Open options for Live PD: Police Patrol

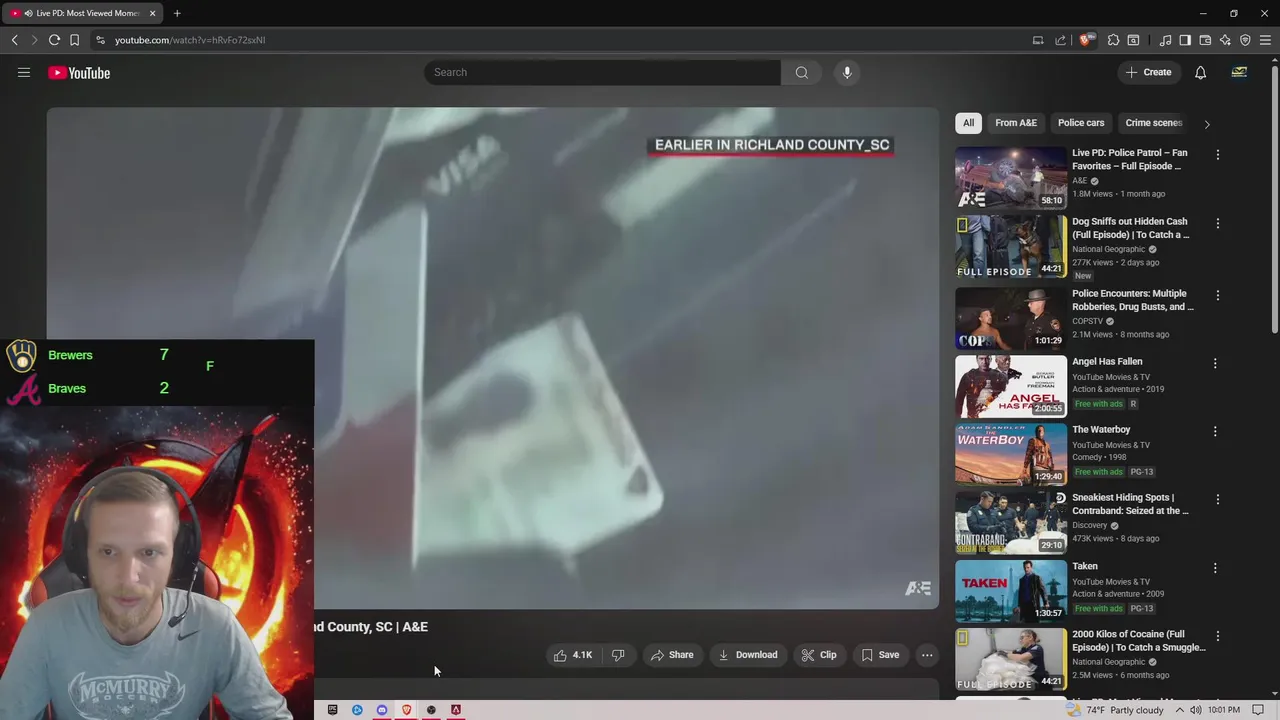(x=1217, y=155)
